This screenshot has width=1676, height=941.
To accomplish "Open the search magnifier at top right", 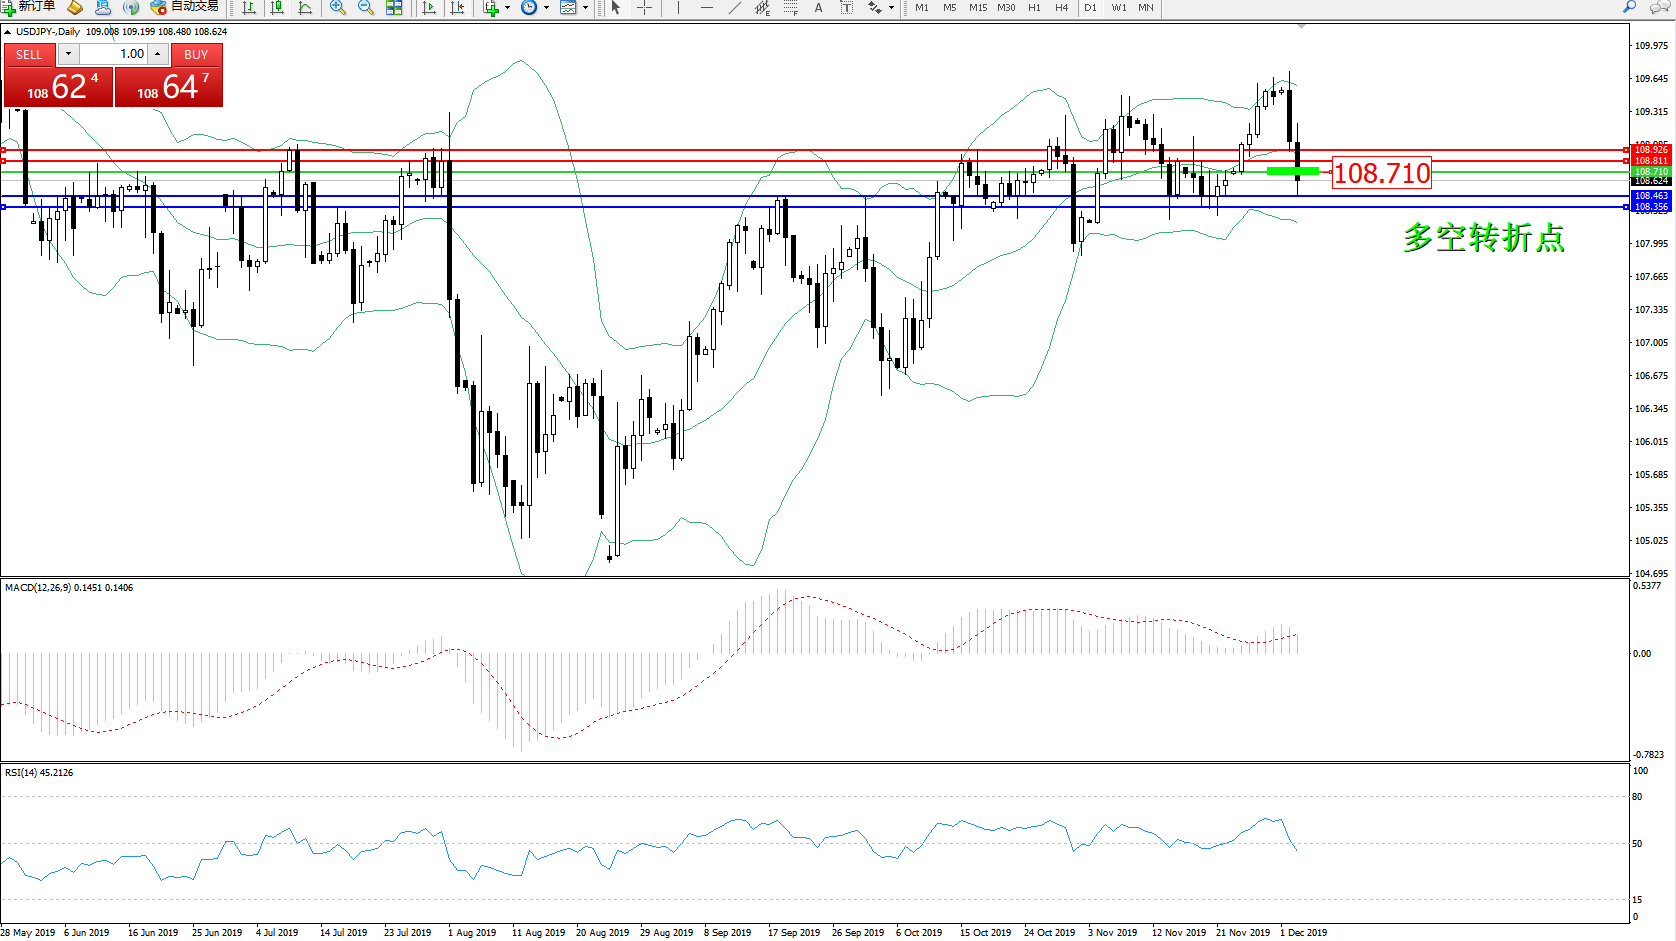I will point(1629,7).
